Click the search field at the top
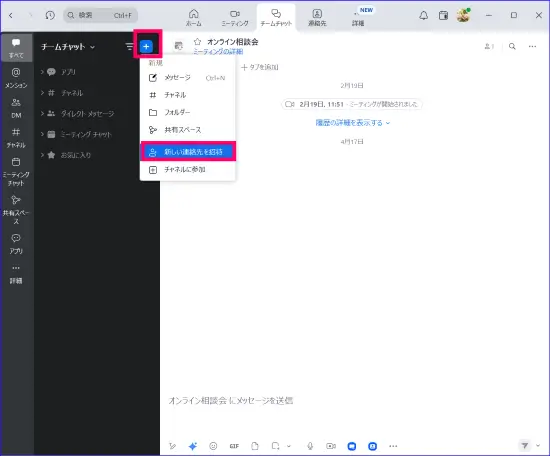This screenshot has height=456, width=550. [x=100, y=15]
